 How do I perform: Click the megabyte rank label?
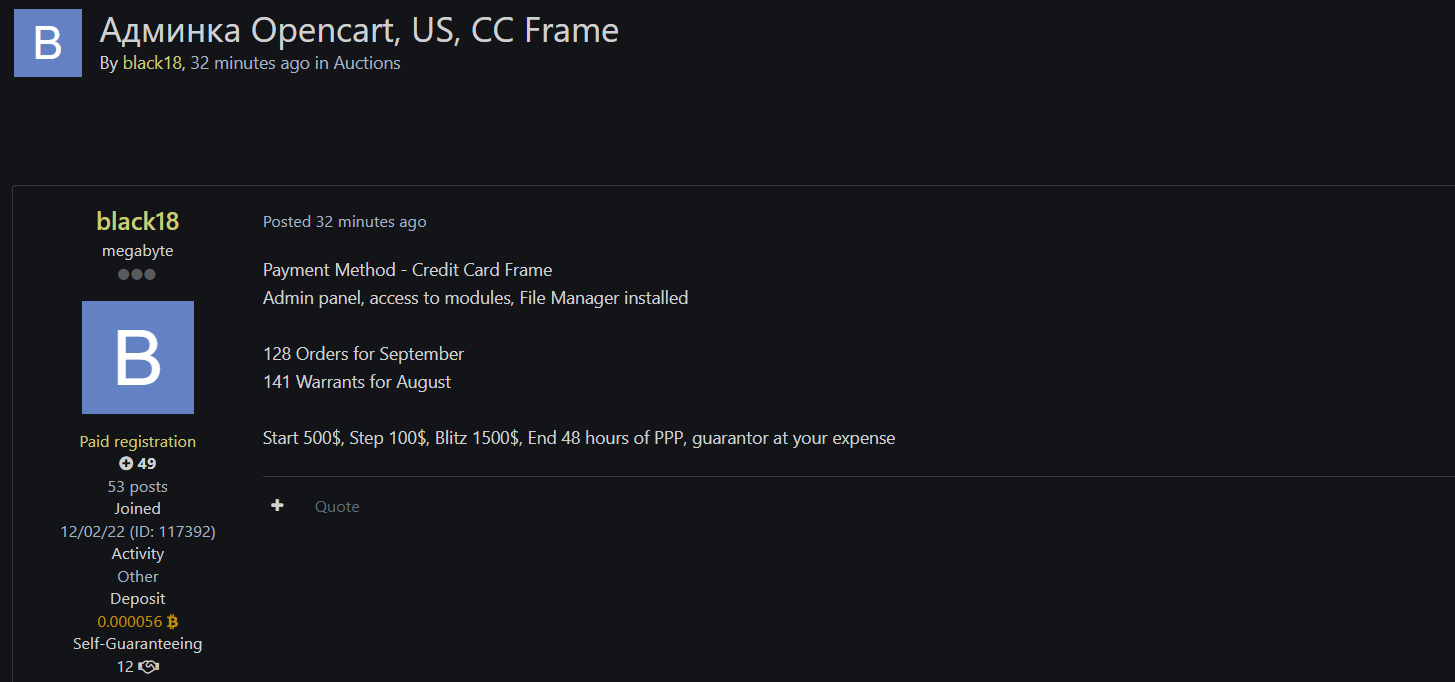coord(138,251)
